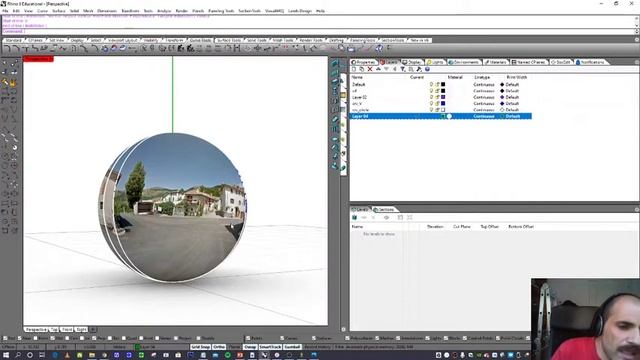Switch to Properties panel tab
640x360 pixels.
tap(363, 62)
